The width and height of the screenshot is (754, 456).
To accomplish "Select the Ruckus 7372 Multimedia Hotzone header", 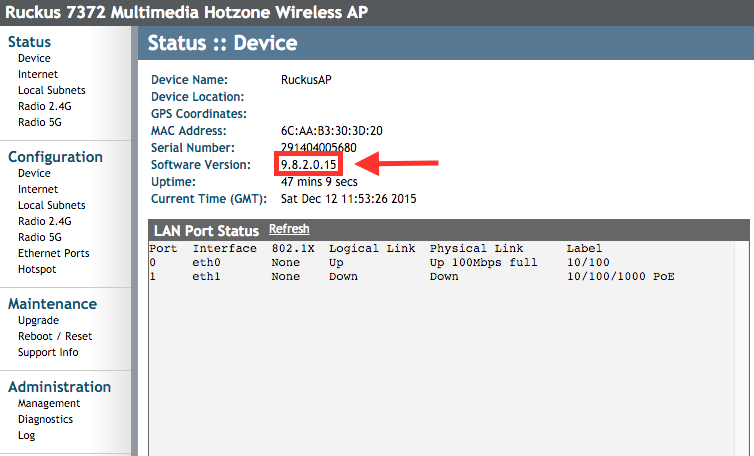I will tap(186, 12).
